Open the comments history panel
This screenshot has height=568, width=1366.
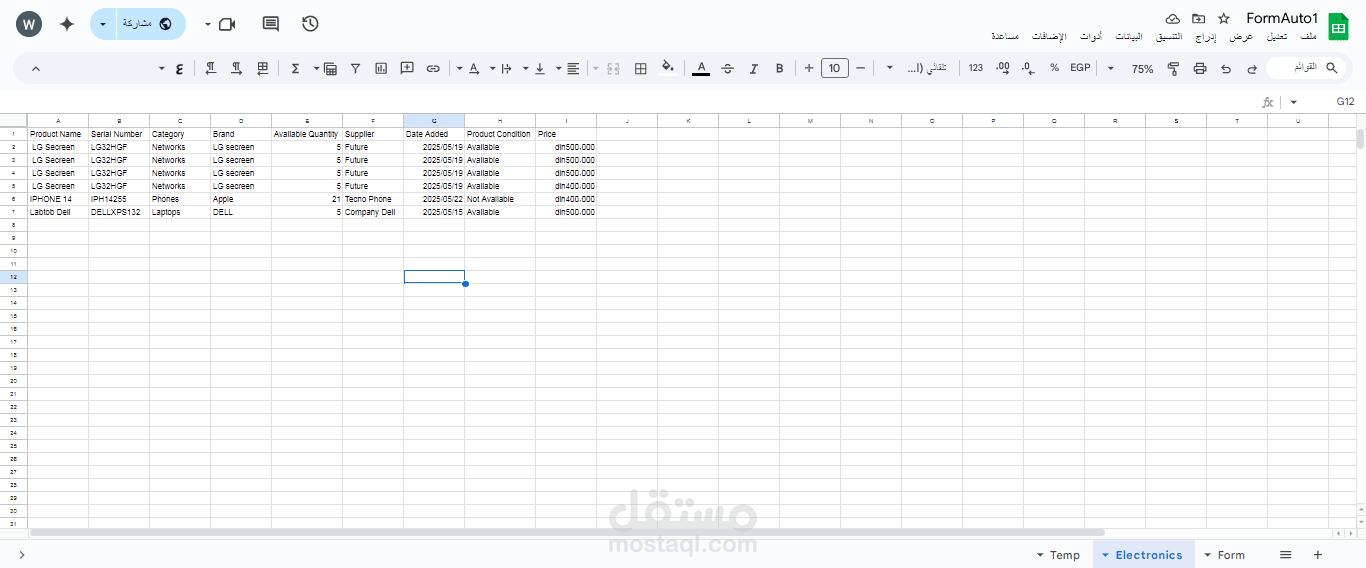[x=270, y=24]
